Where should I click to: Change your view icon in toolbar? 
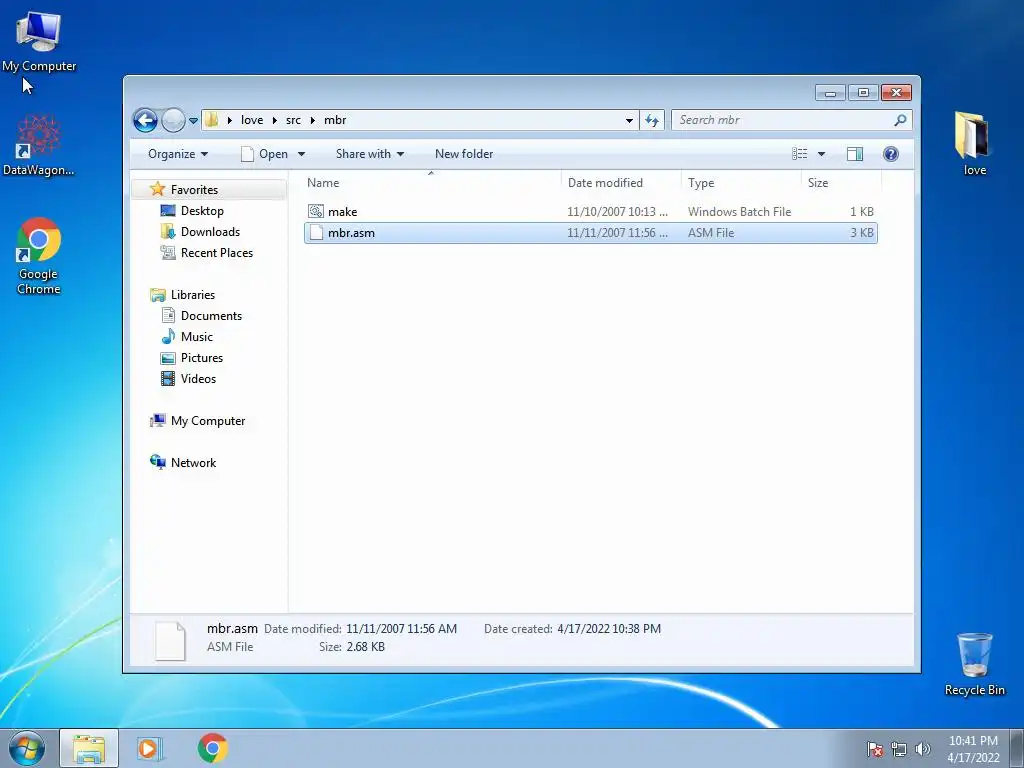point(799,153)
